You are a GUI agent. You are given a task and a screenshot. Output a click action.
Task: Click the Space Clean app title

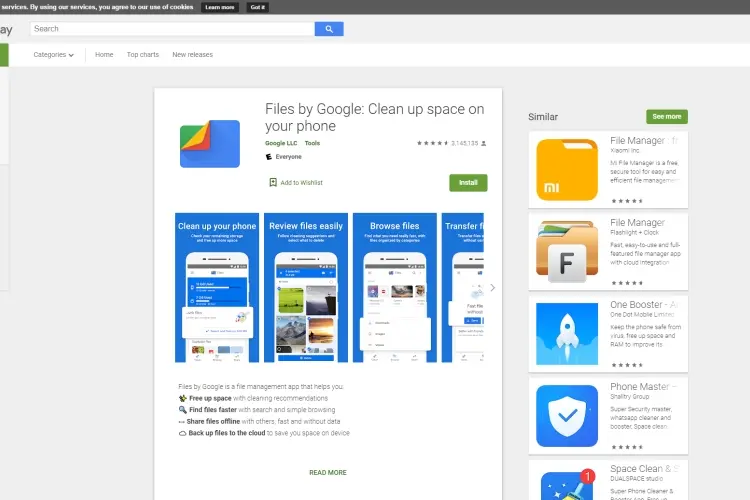[x=644, y=468]
